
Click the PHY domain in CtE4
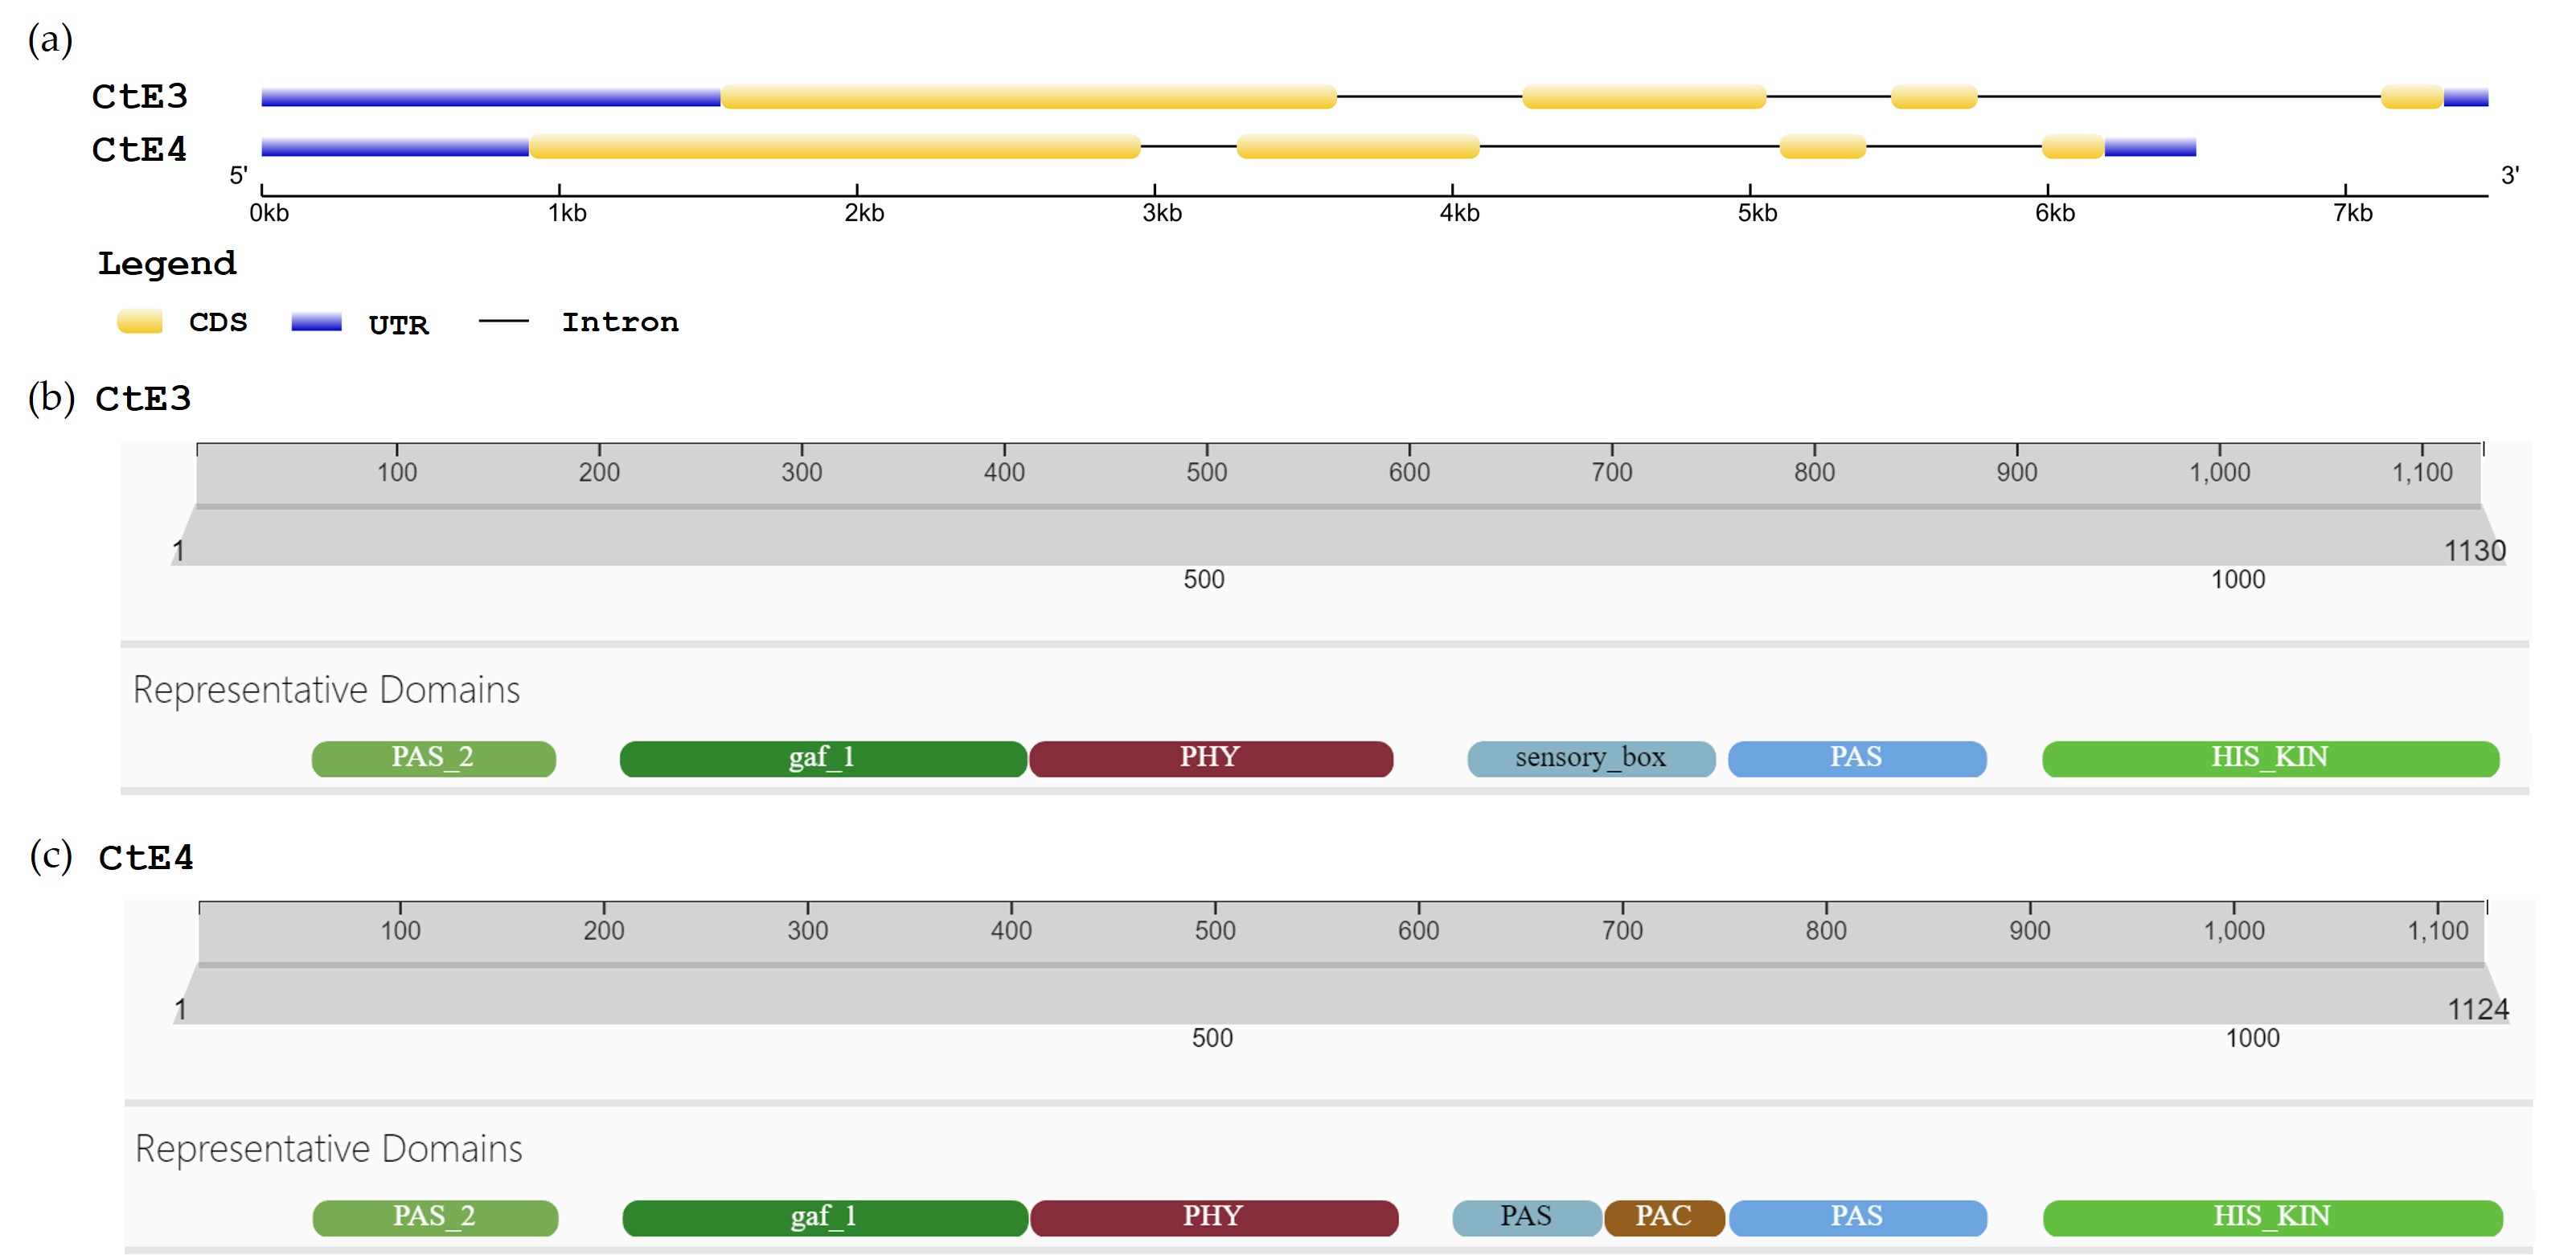click(x=1213, y=1217)
